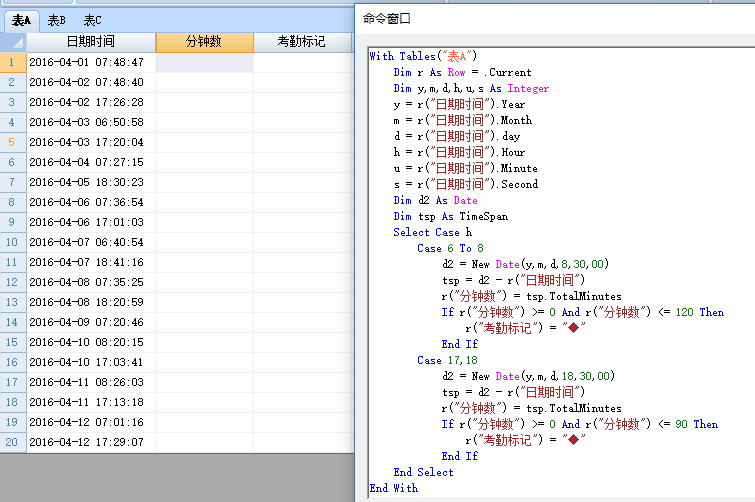Click cell 2016-04-06 17:01:03
The height and width of the screenshot is (502, 755).
pyautogui.click(x=91, y=222)
